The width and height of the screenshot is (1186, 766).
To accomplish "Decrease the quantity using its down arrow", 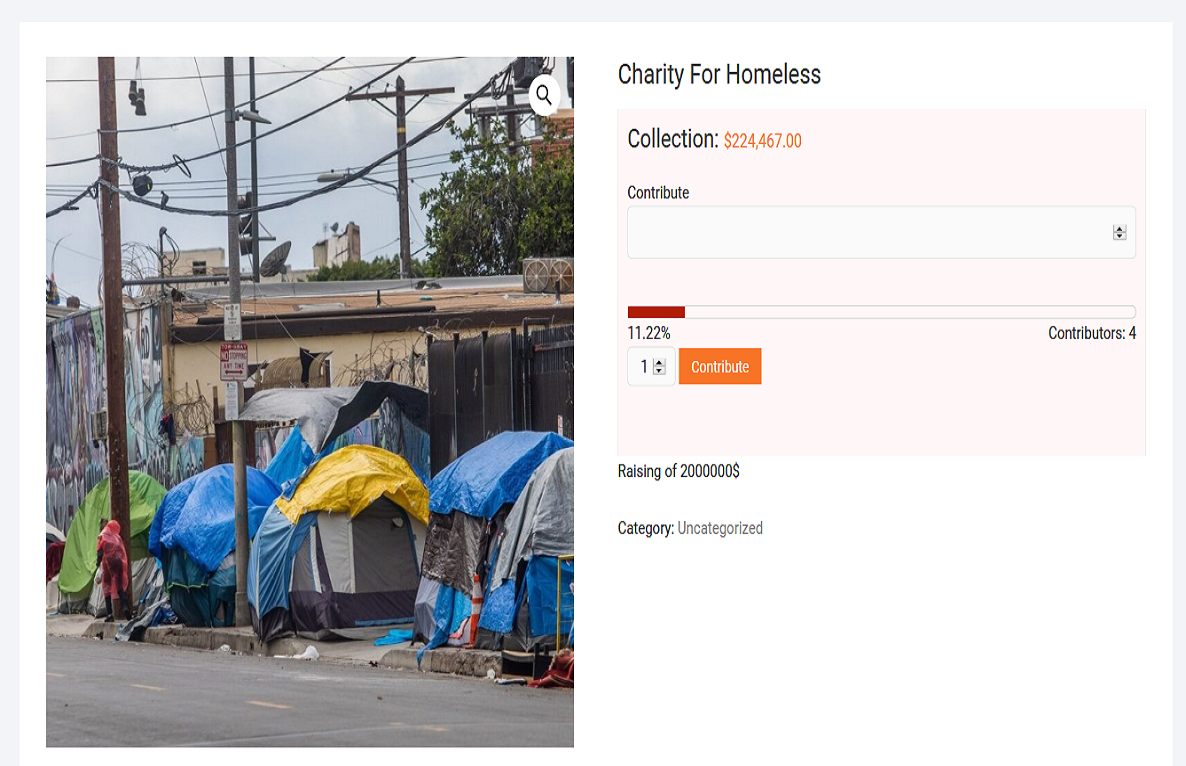I will [661, 371].
